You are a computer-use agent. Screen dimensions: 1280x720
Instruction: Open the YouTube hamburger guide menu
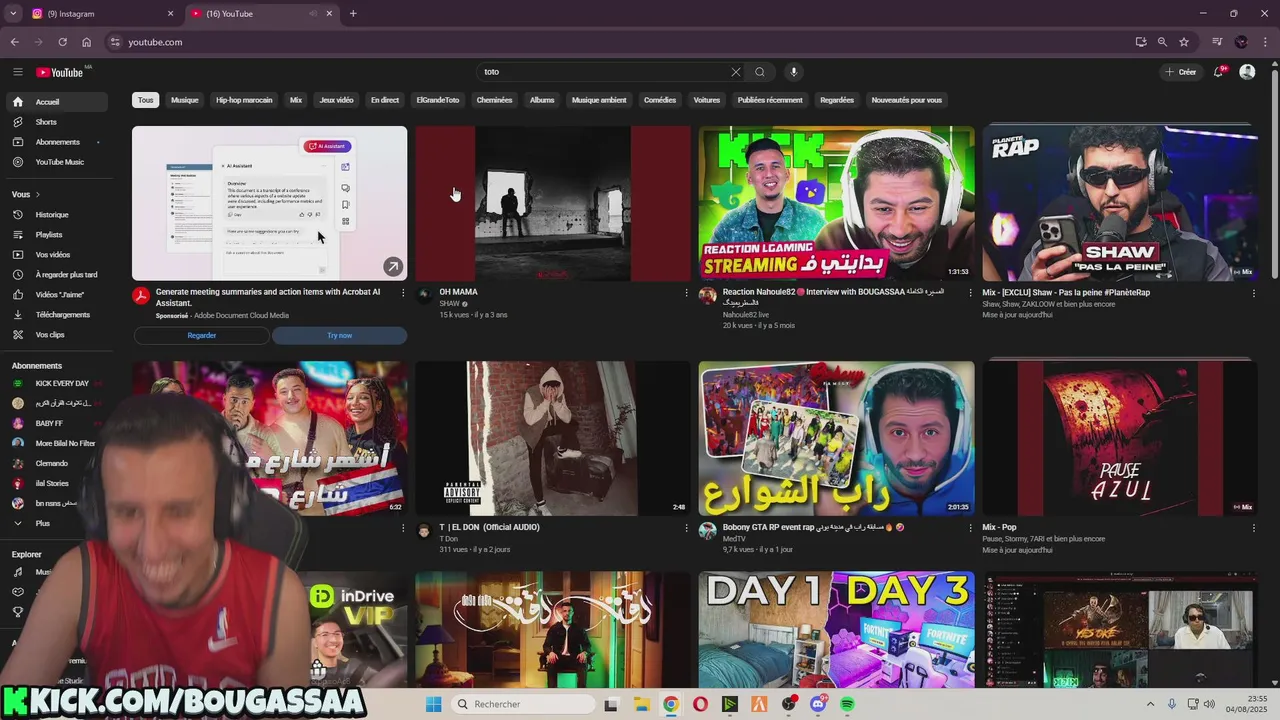click(18, 72)
